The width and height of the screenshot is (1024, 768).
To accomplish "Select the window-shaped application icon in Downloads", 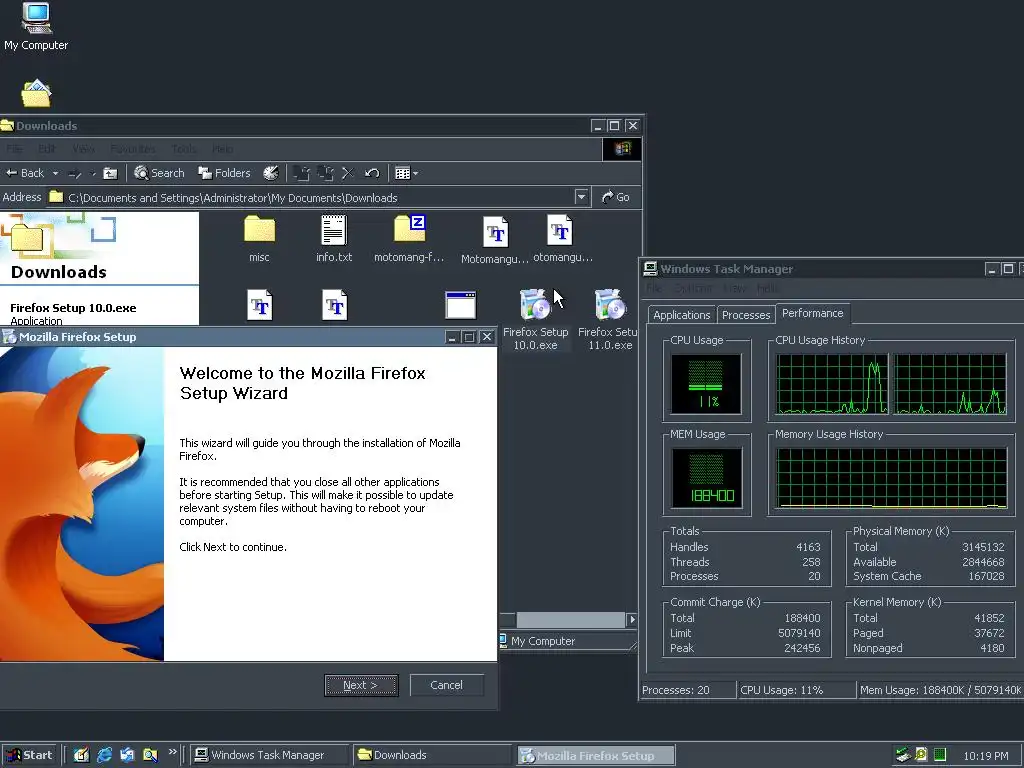I will [x=460, y=305].
